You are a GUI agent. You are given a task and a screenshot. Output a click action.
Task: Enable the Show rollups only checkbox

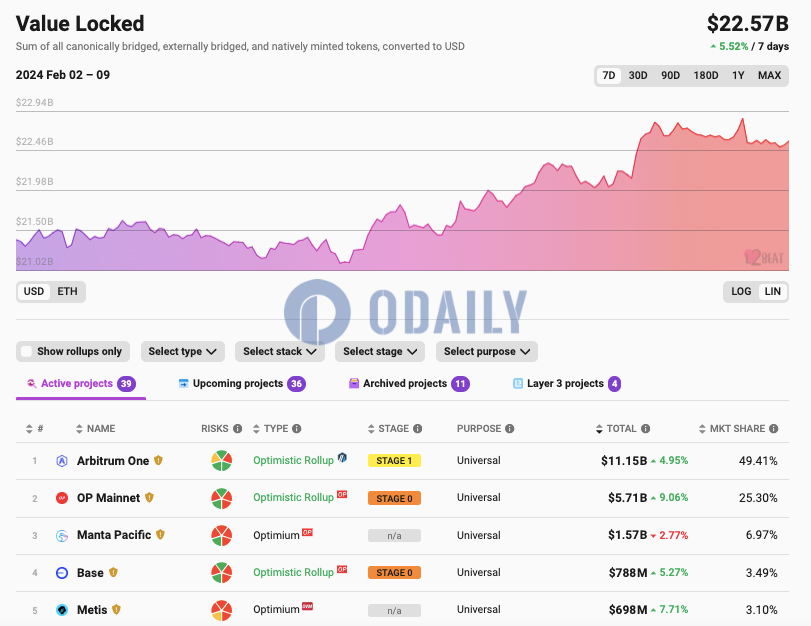click(26, 351)
